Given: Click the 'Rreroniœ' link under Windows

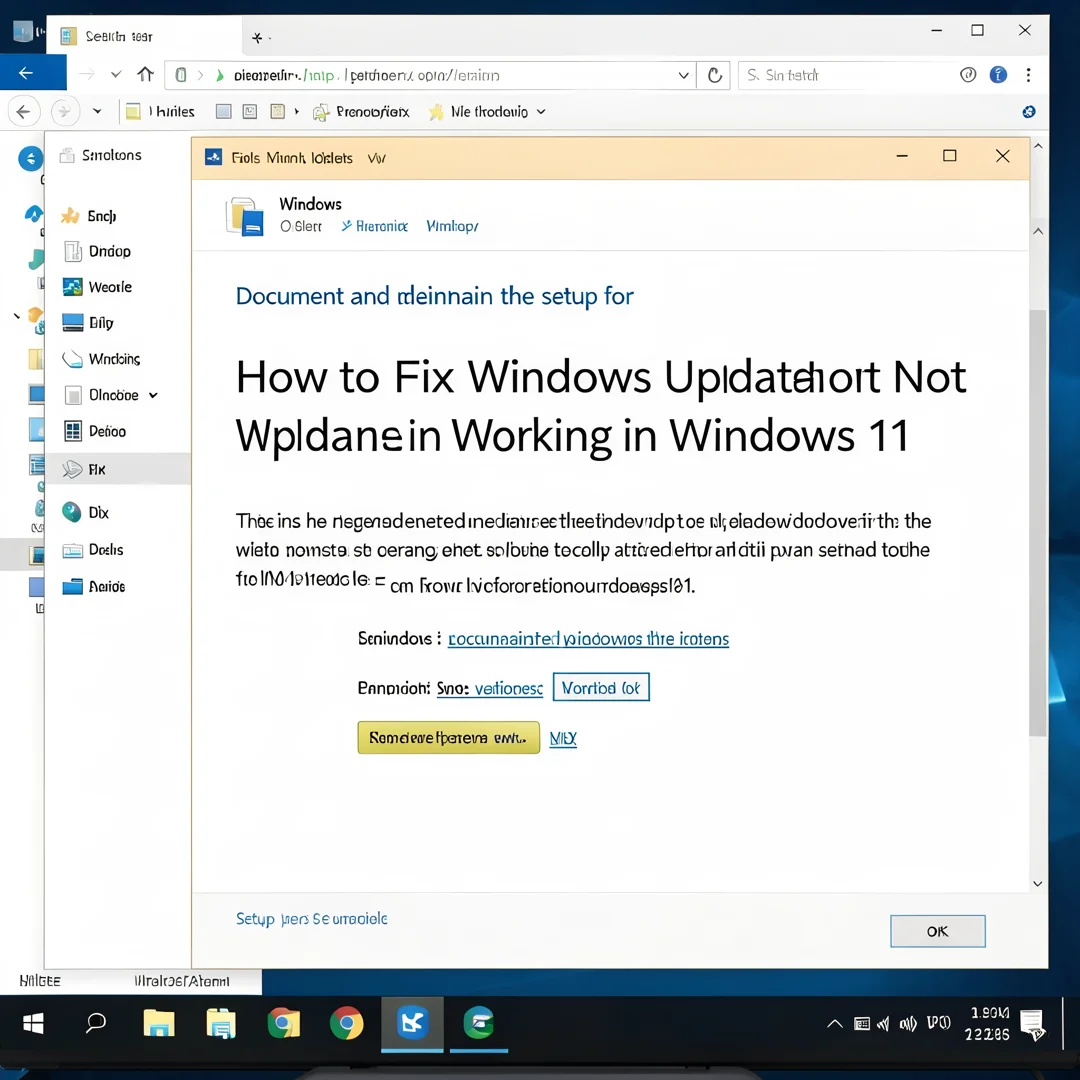Looking at the screenshot, I should click(x=375, y=226).
